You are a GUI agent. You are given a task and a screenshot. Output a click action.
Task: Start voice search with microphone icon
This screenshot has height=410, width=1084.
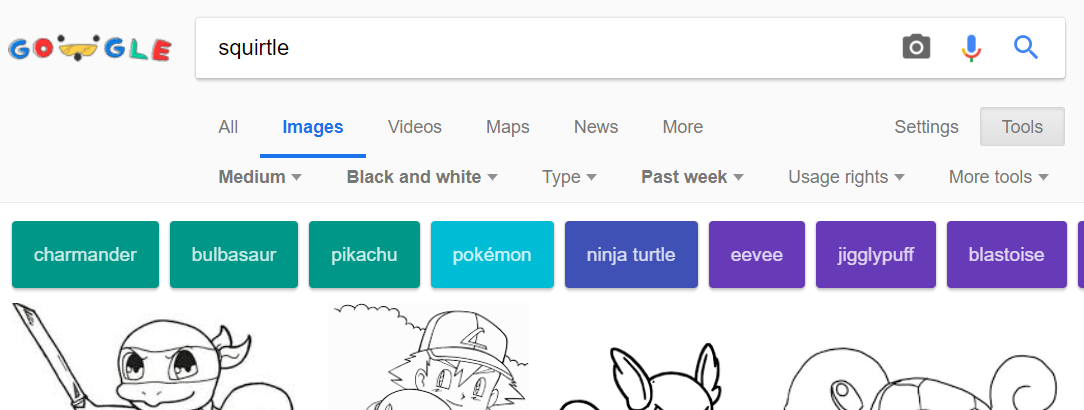coord(970,47)
